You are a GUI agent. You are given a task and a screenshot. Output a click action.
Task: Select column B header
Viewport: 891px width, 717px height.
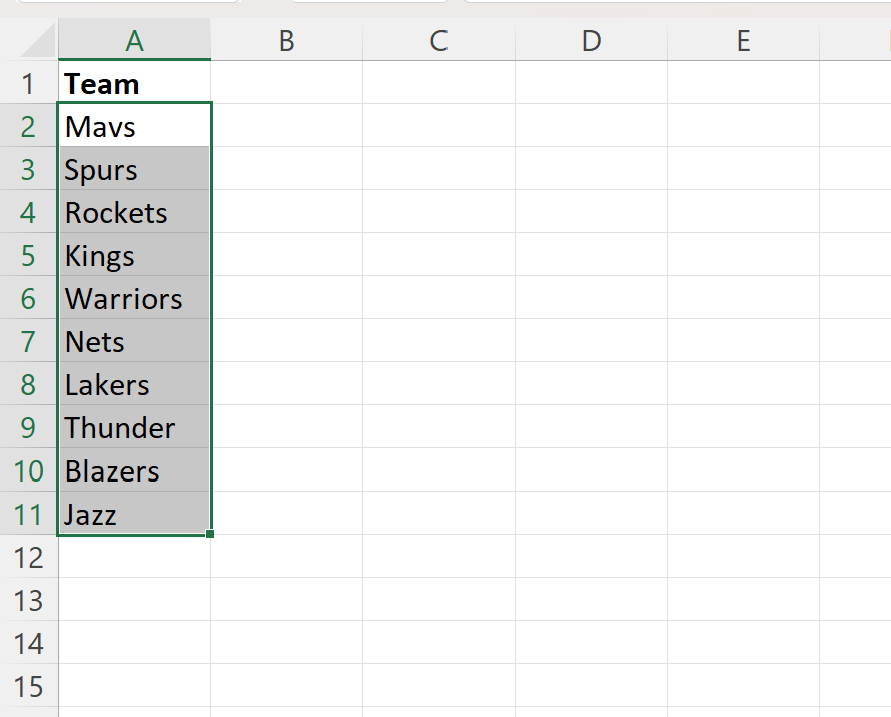click(x=286, y=41)
